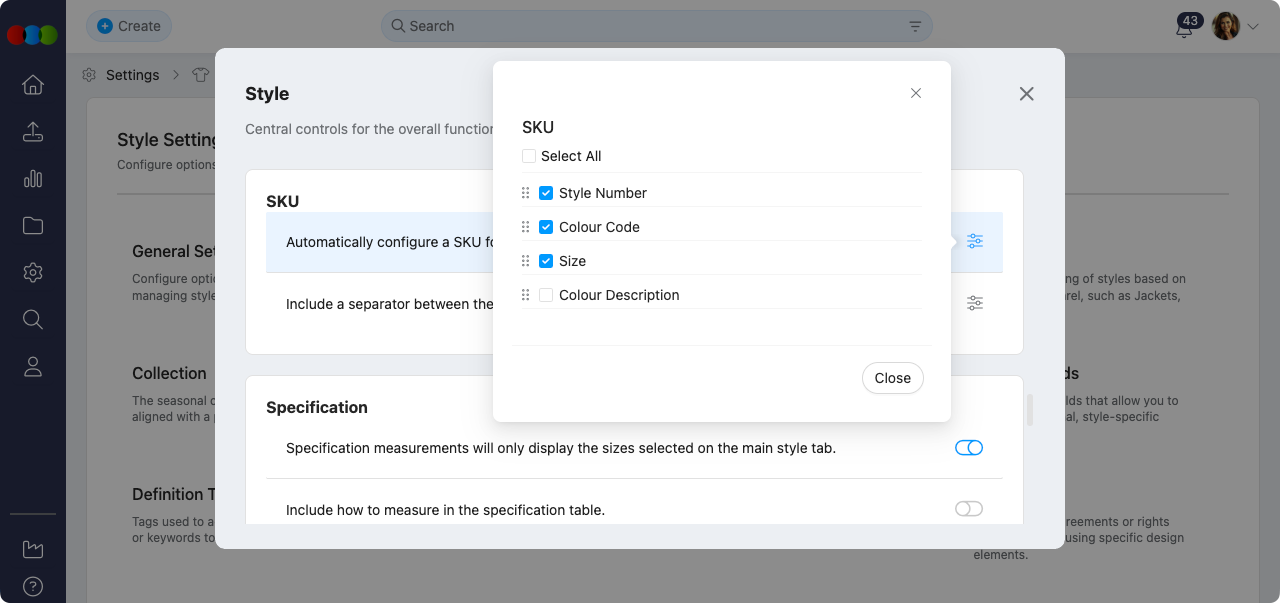The width and height of the screenshot is (1280, 603).
Task: Click the Create button
Action: click(x=129, y=26)
